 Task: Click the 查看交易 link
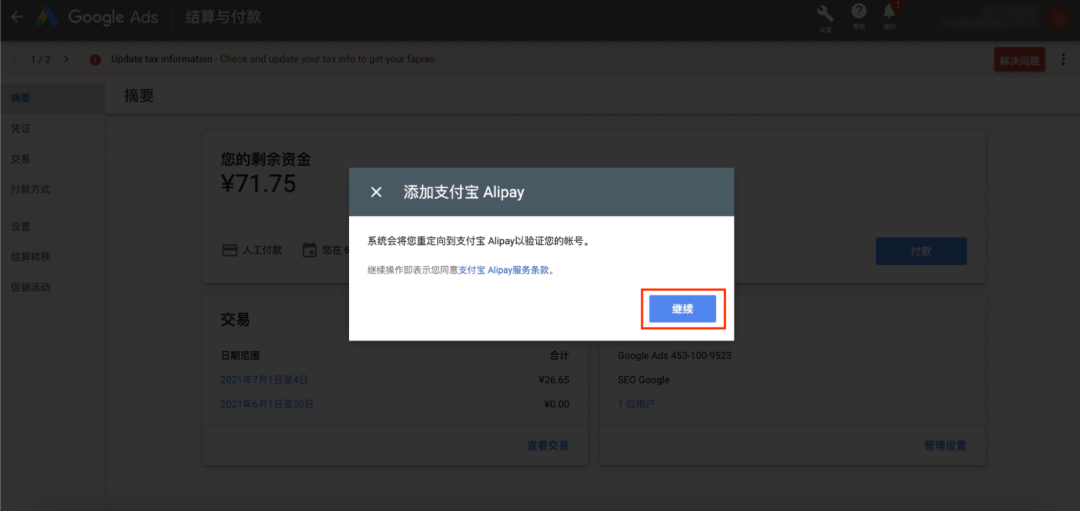[x=548, y=446]
